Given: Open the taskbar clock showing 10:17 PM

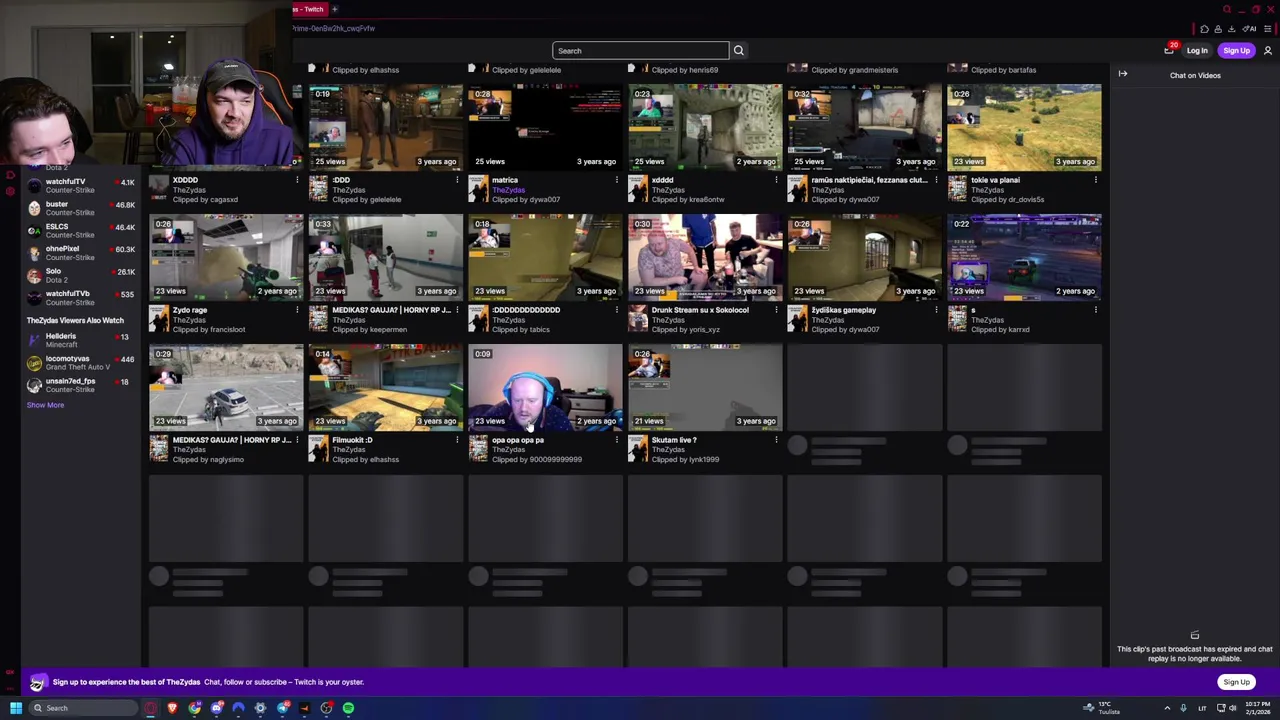Looking at the screenshot, I should tap(1258, 708).
